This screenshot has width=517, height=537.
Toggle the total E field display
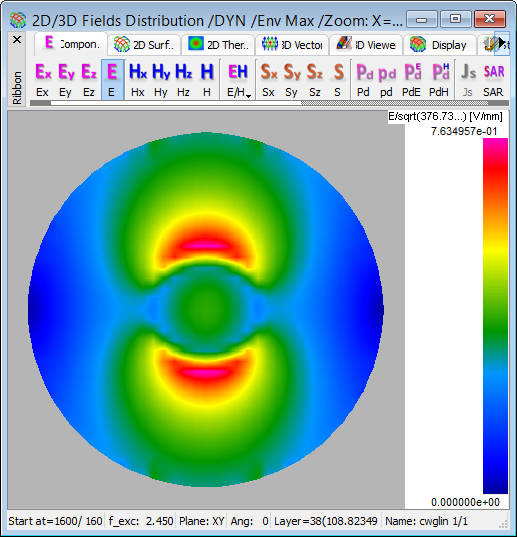(112, 80)
